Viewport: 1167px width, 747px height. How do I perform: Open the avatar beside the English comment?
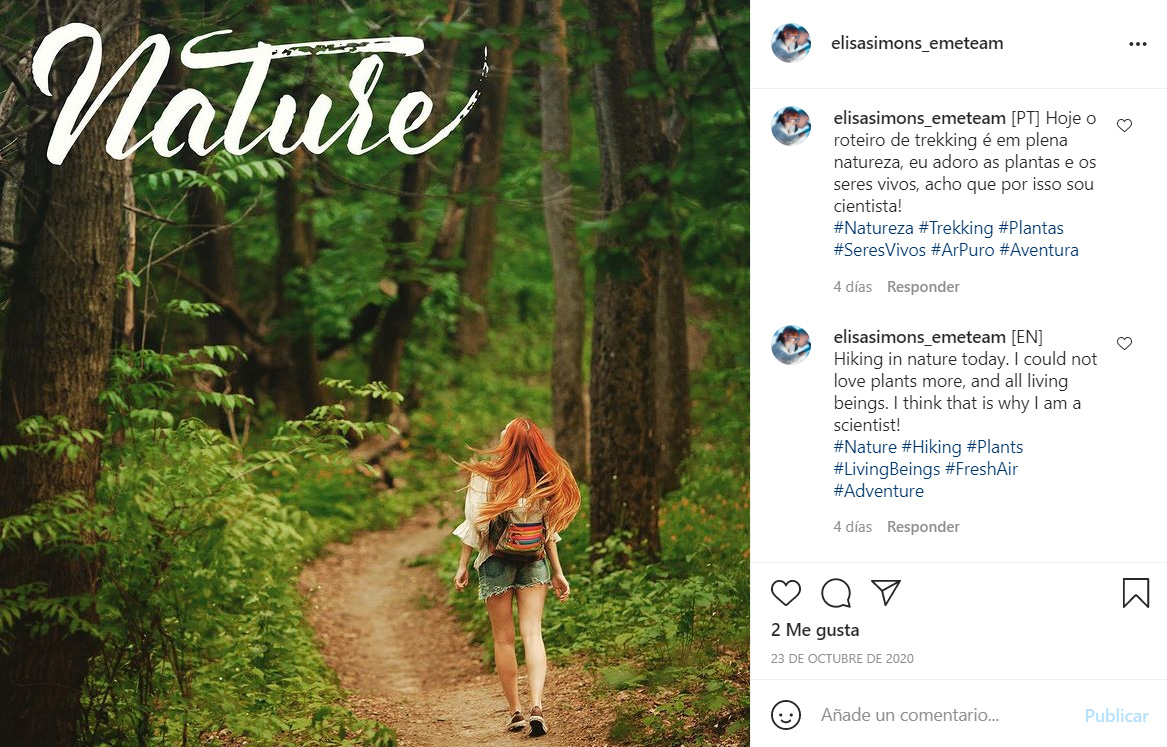pyautogui.click(x=791, y=344)
